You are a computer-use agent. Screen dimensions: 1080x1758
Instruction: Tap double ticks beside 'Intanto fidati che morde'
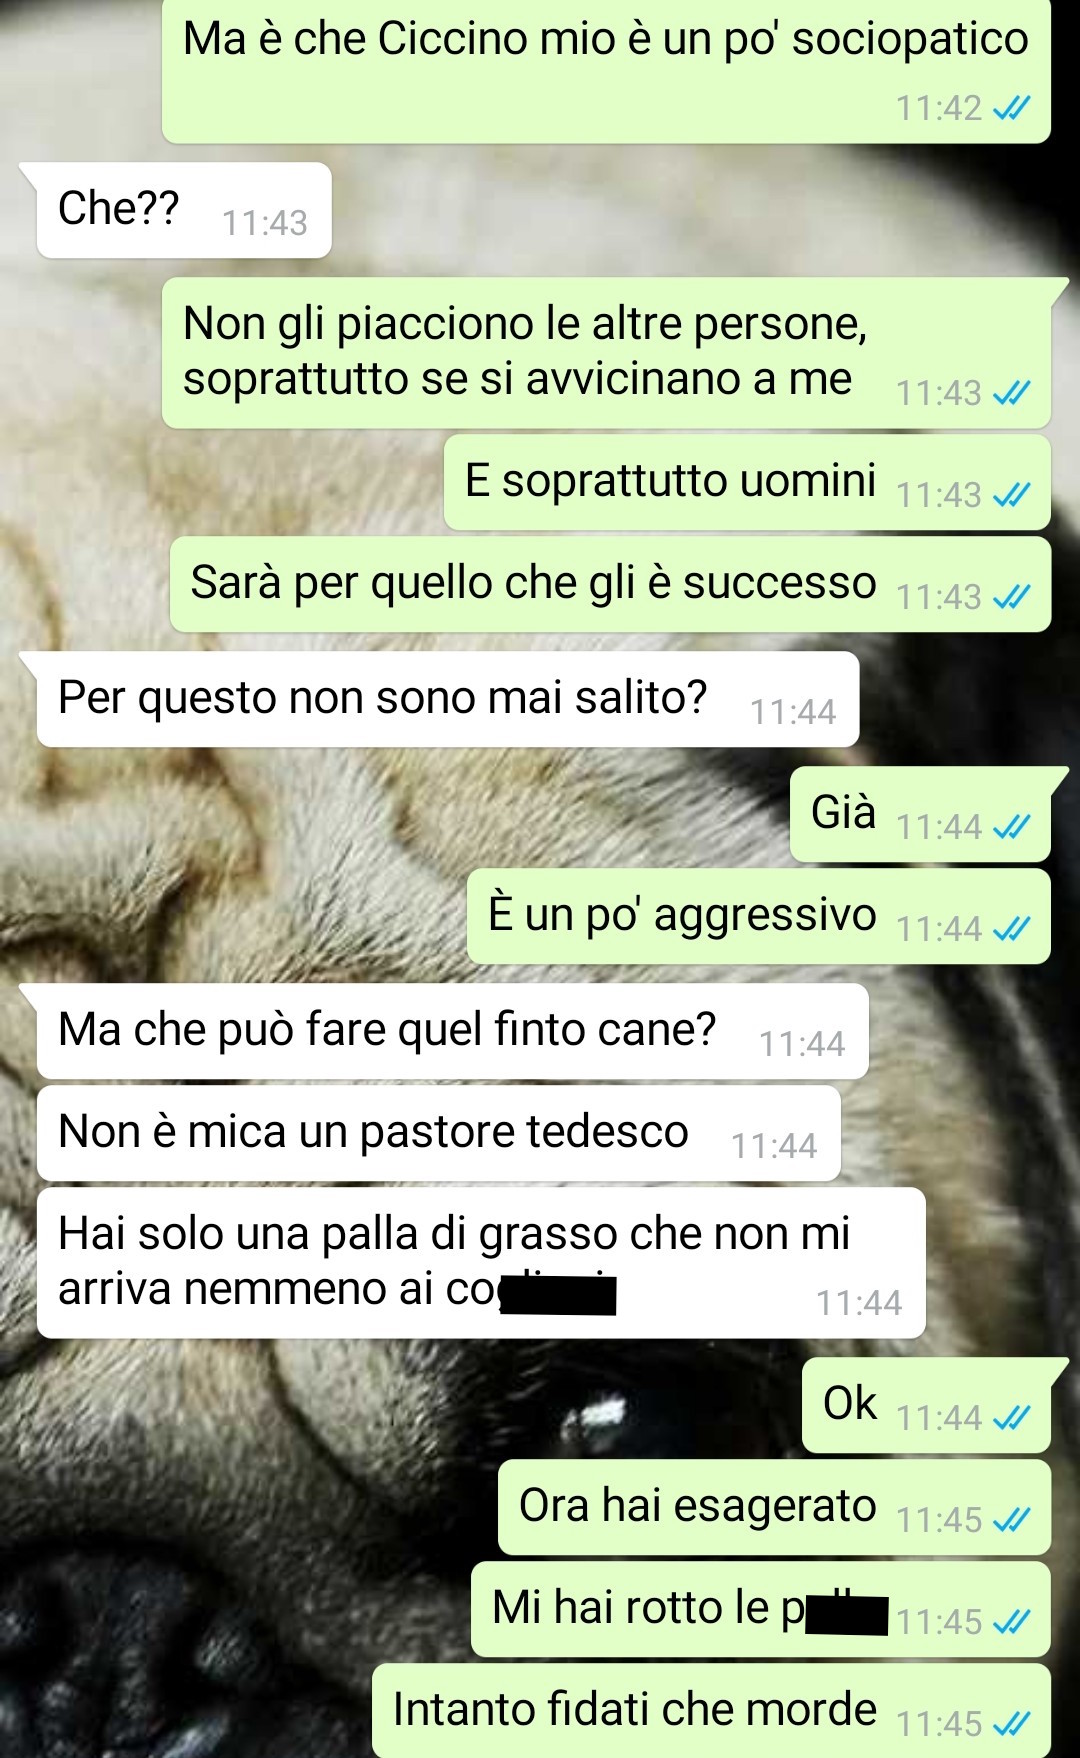click(1011, 1723)
